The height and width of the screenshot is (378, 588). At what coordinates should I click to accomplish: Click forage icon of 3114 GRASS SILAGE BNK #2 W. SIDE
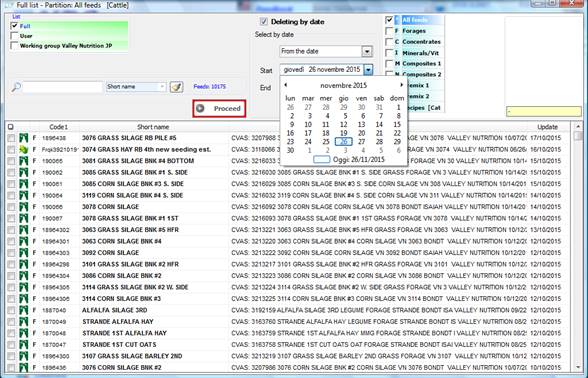point(24,287)
